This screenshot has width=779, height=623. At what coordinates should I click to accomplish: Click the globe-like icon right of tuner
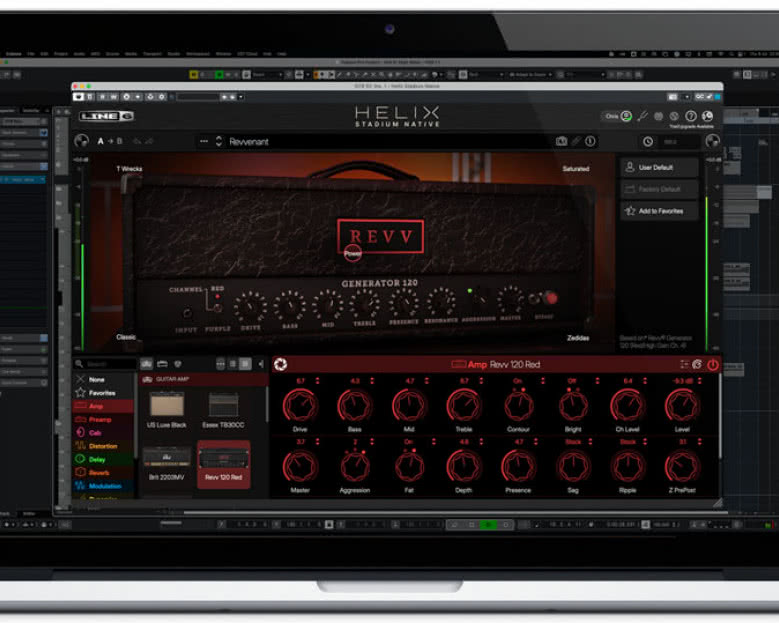tap(658, 116)
